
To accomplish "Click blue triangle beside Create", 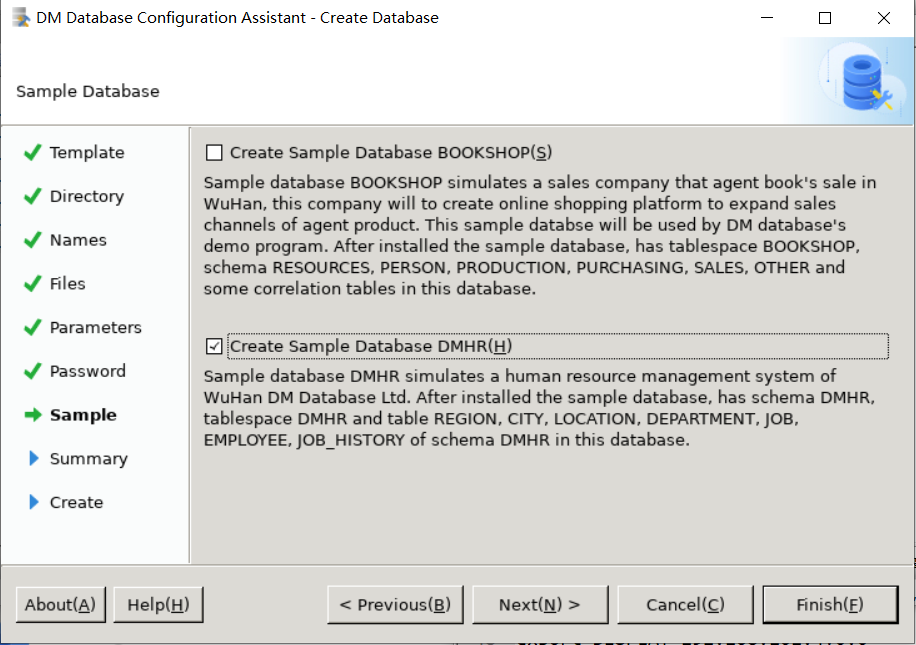I will tap(34, 502).
